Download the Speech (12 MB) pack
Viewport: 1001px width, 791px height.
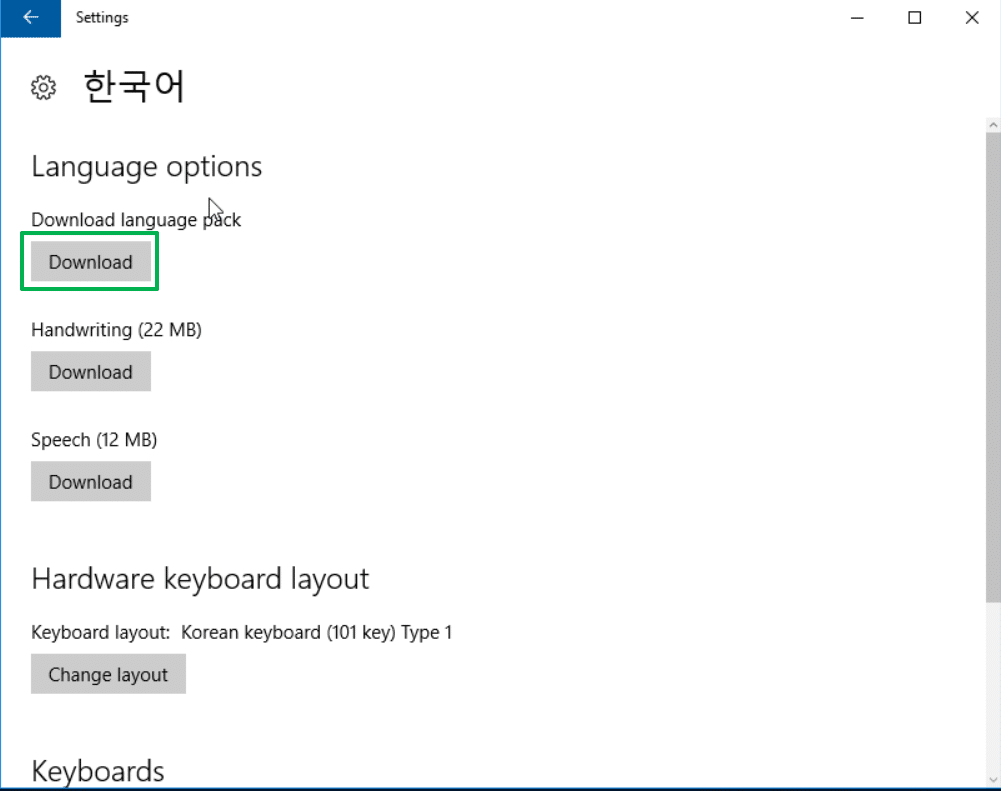(x=90, y=481)
